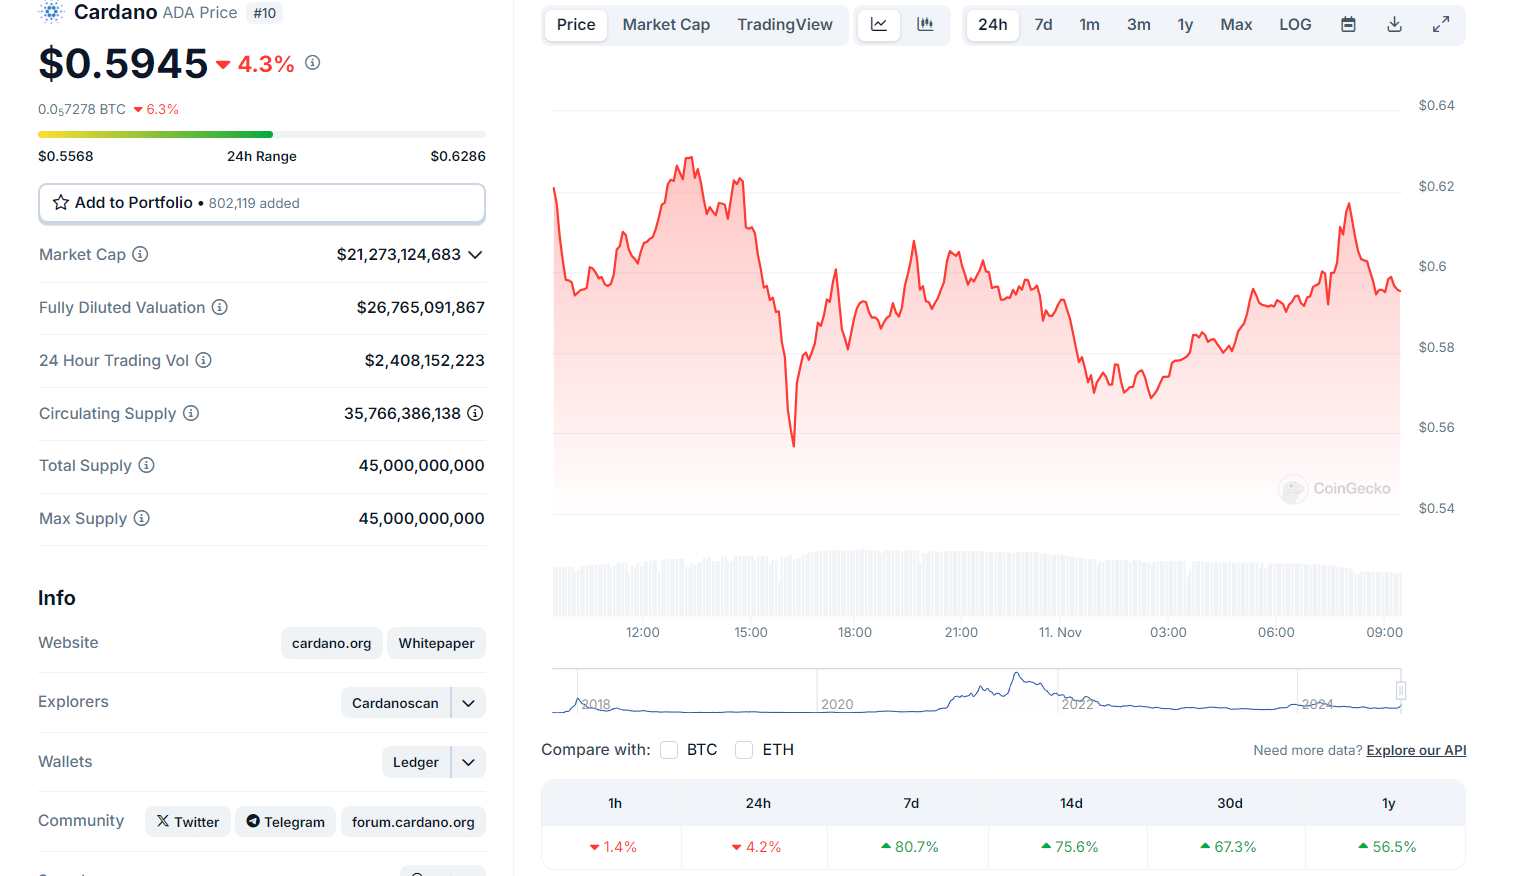The height and width of the screenshot is (876, 1536).
Task: Click the info icon beside the 4.3% change
Action: tap(313, 63)
